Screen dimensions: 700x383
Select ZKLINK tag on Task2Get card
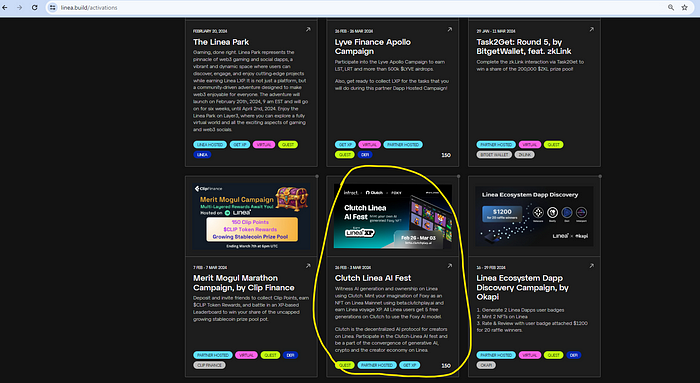pos(525,154)
